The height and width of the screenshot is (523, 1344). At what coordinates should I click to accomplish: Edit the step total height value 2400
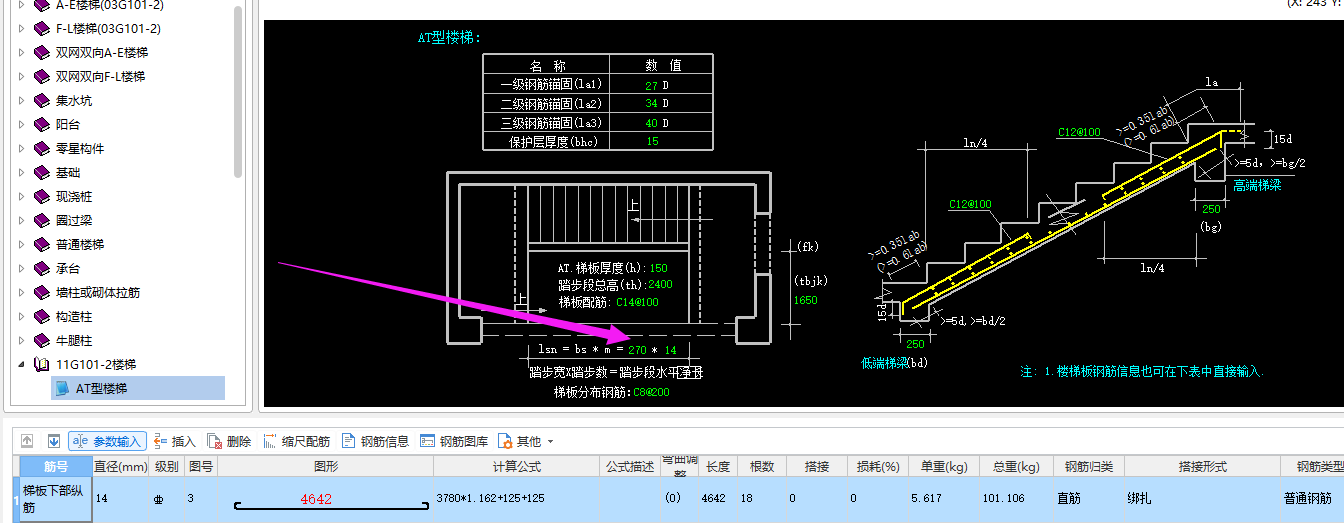(660, 284)
